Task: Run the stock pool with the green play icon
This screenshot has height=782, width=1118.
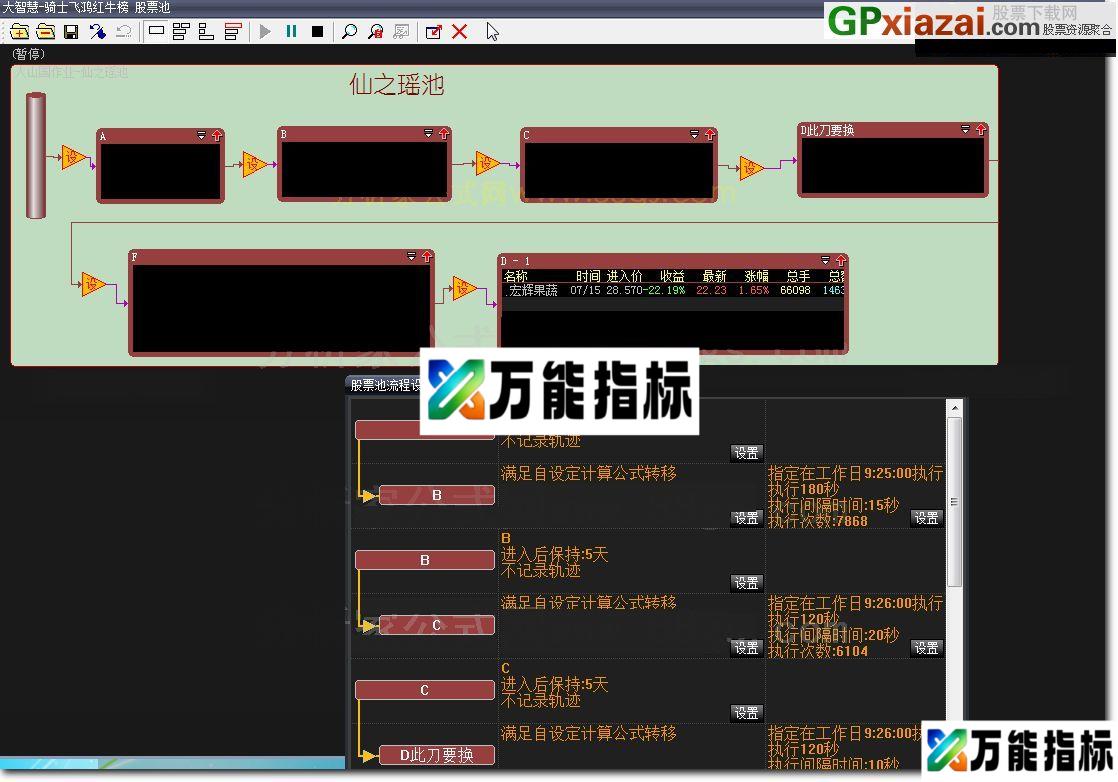Action: (x=265, y=31)
